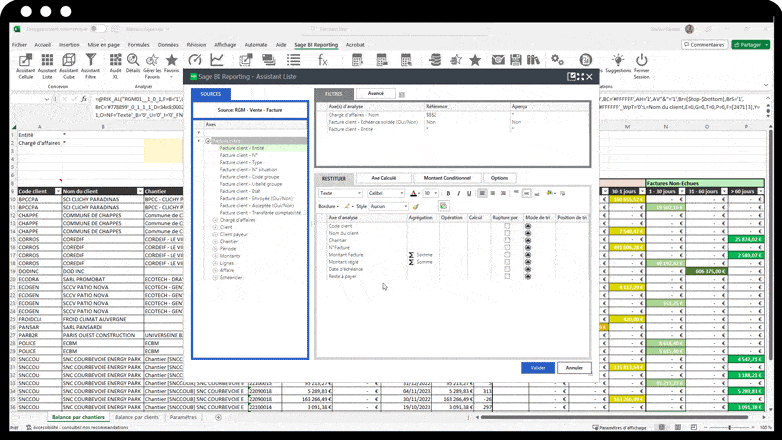The height and width of the screenshot is (440, 782).
Task: Click the line chart icon in the ribbon
Action: (x=217, y=60)
